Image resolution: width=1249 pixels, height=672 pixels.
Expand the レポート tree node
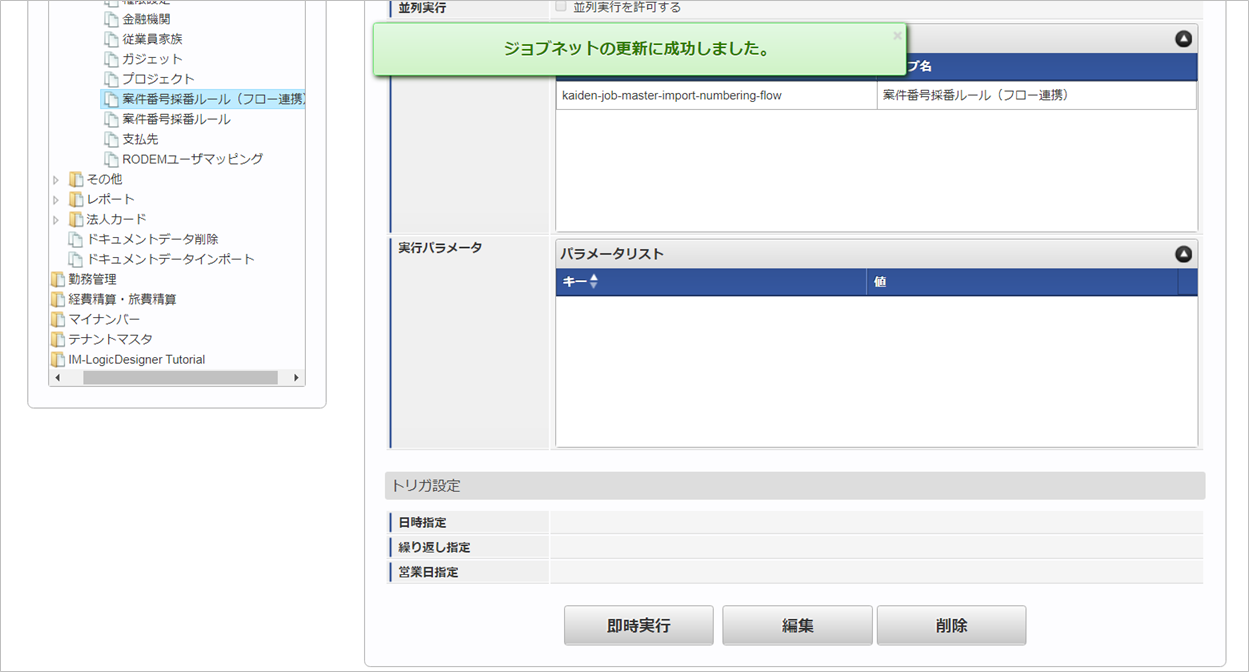pos(57,200)
